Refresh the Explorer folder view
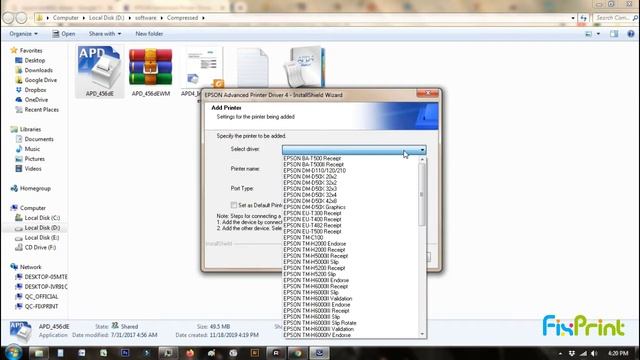640x360 pixels. 584,18
